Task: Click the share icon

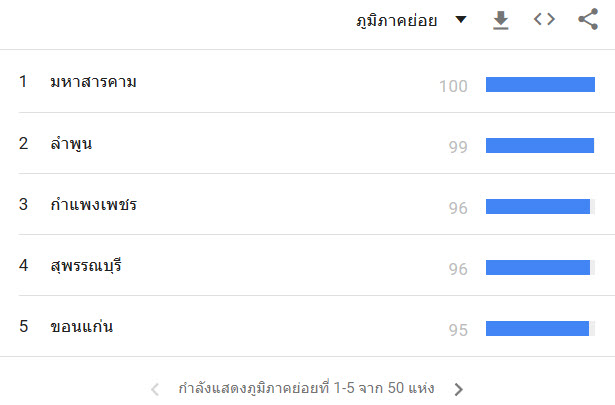Action: pos(588,19)
